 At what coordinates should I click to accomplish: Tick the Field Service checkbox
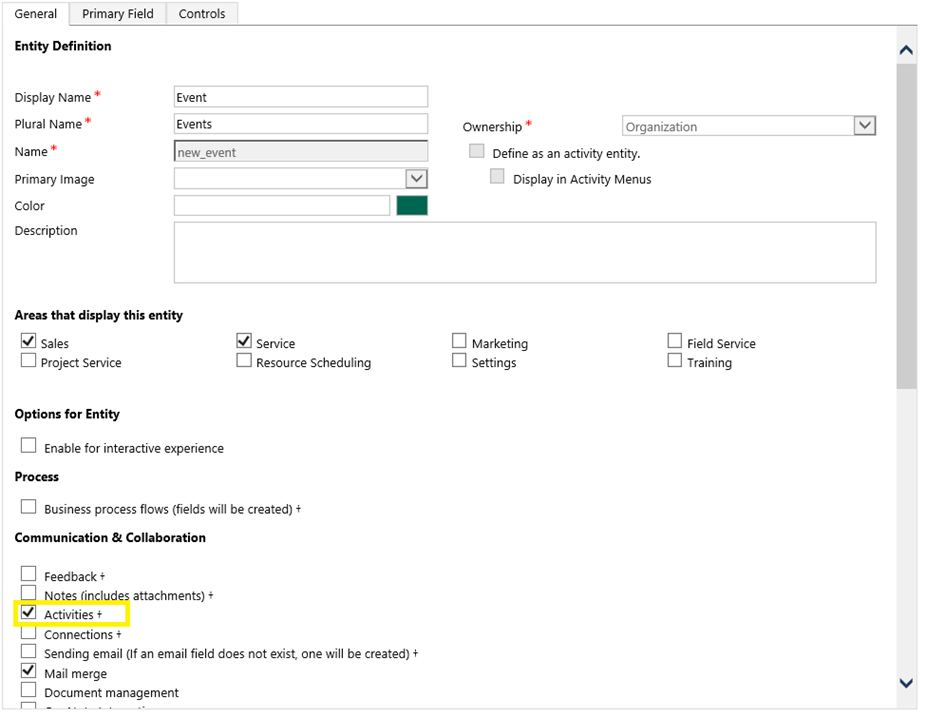click(x=675, y=342)
